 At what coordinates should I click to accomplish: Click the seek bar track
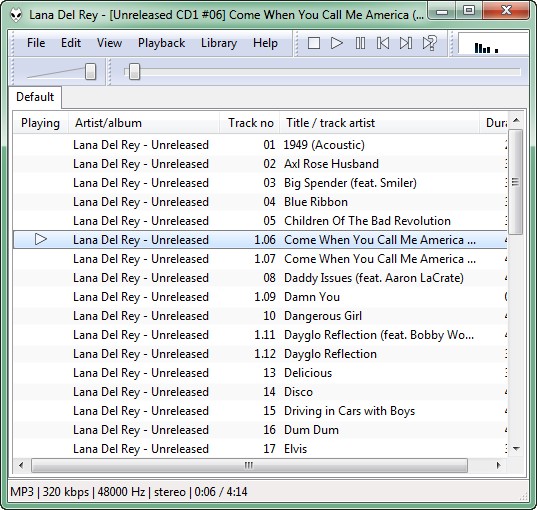(x=323, y=72)
